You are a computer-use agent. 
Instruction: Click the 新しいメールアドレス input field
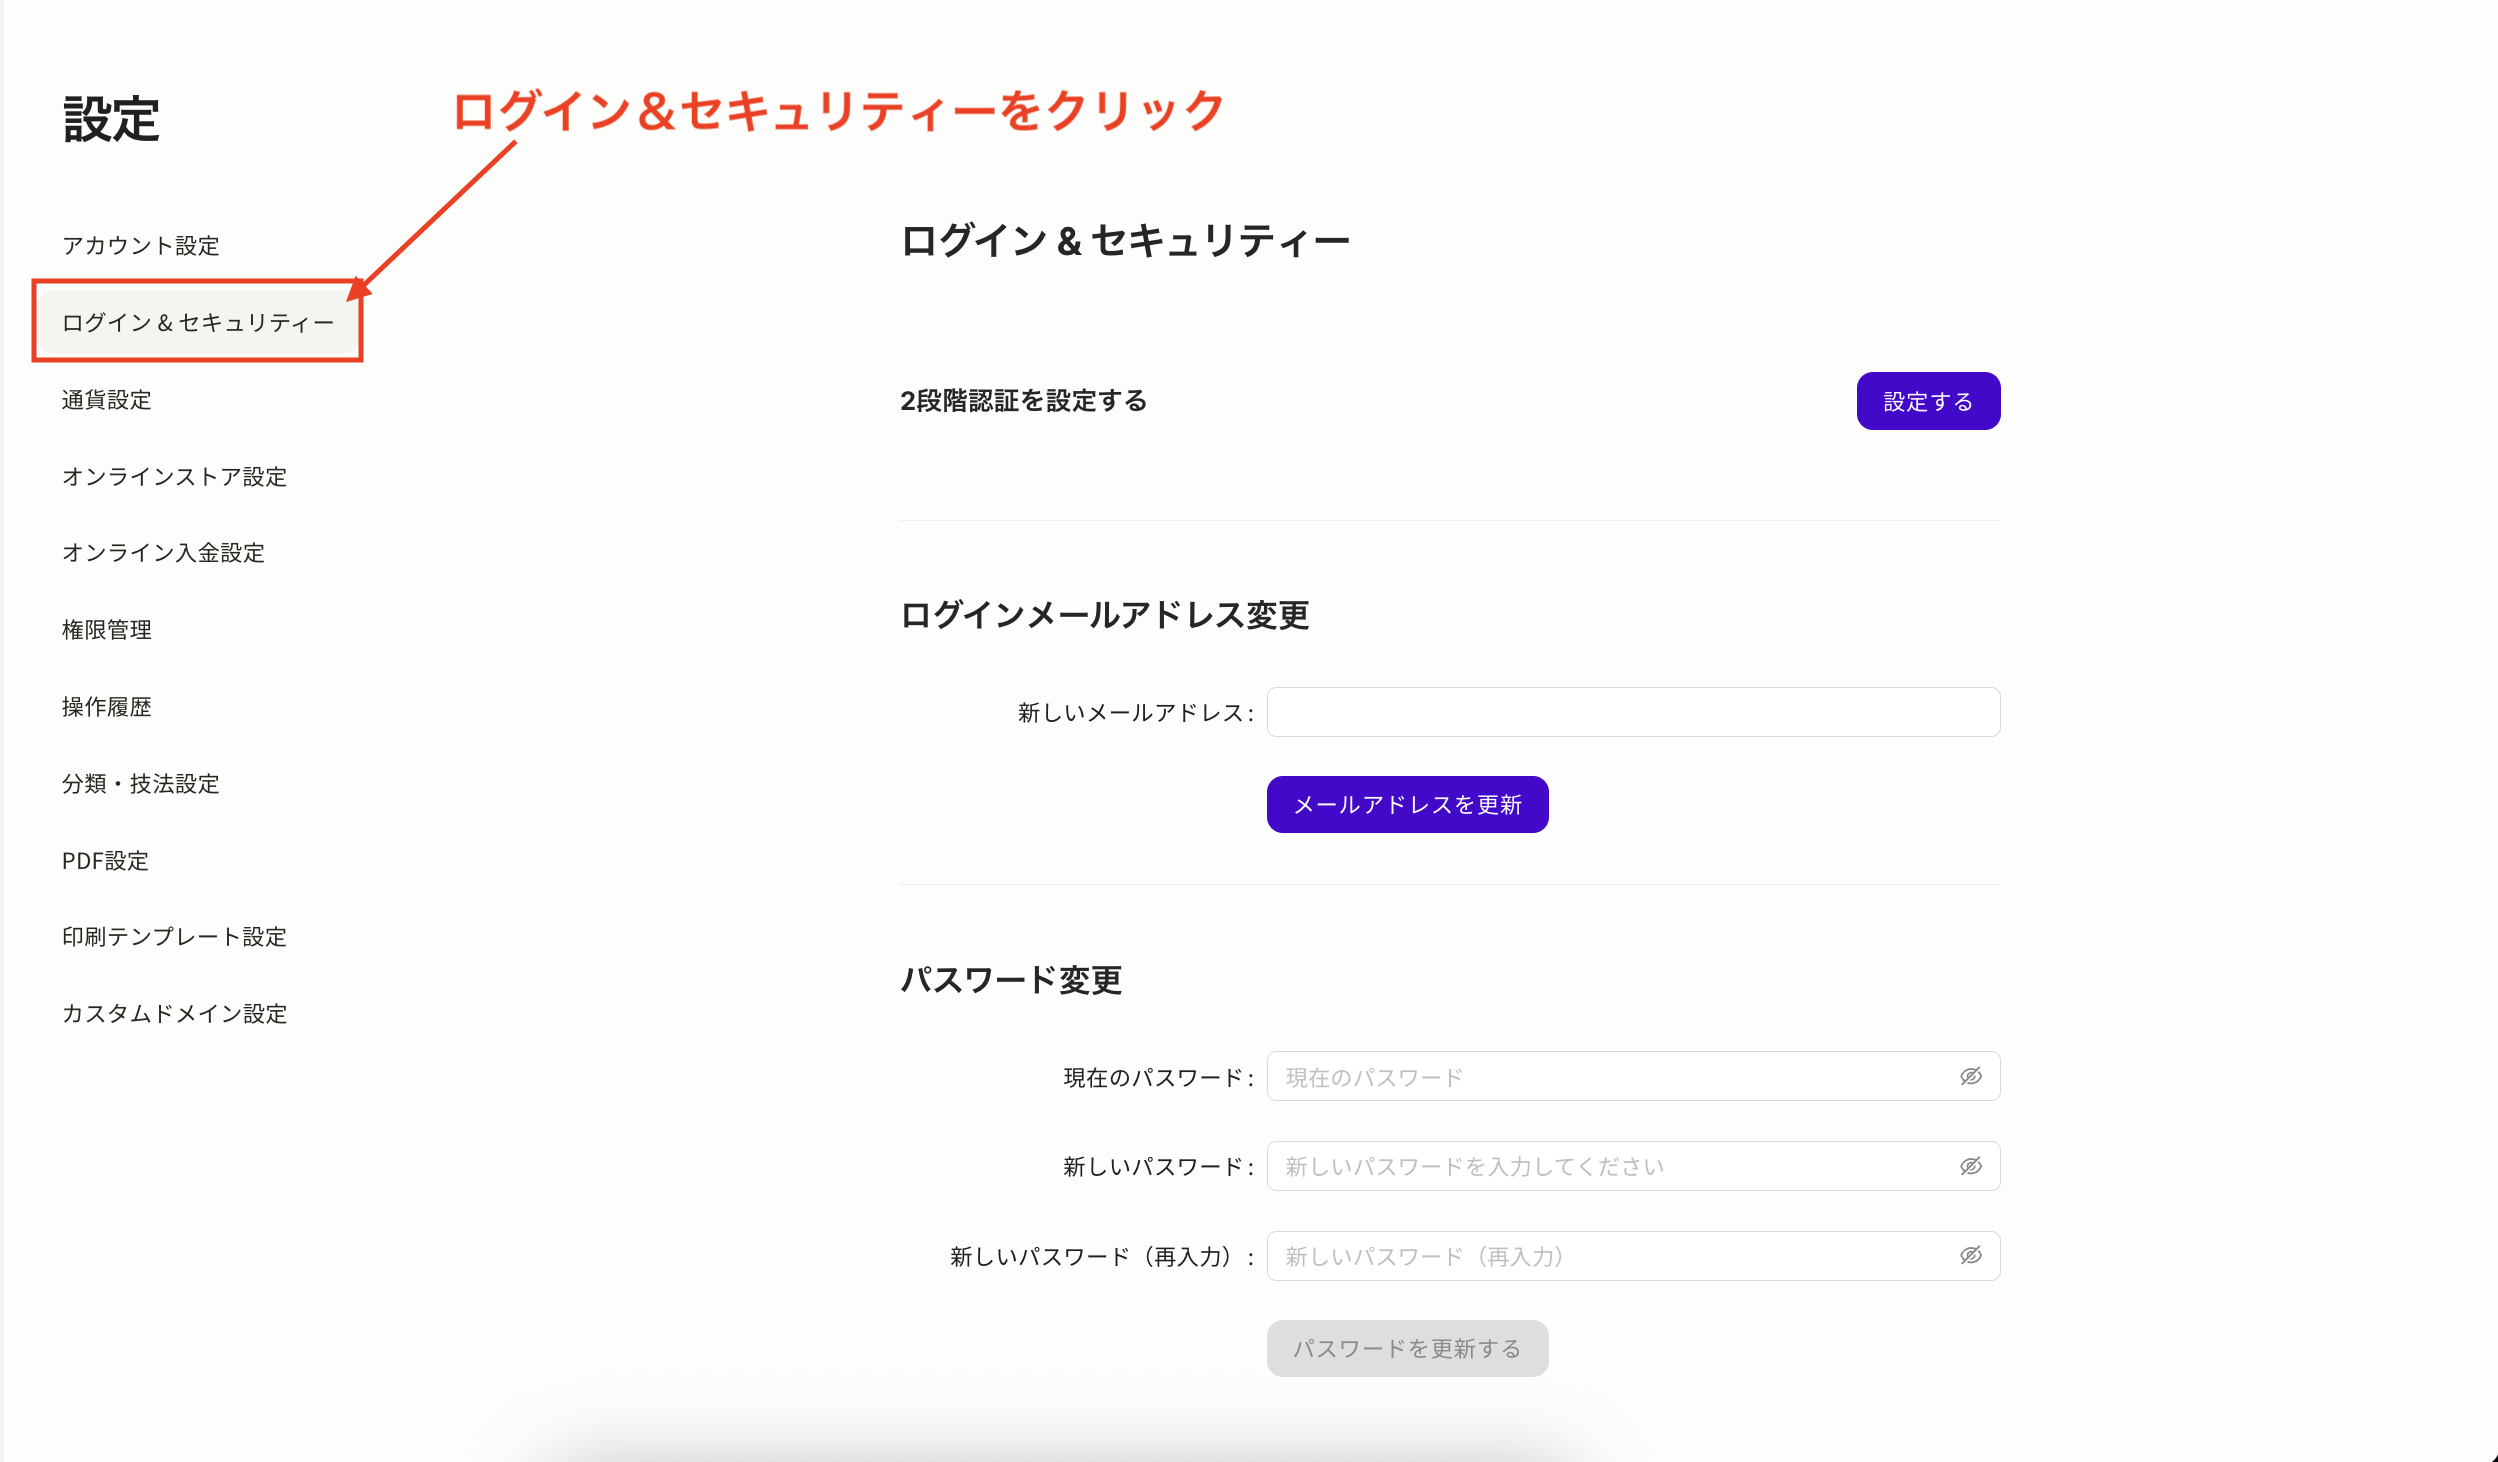click(x=1632, y=712)
